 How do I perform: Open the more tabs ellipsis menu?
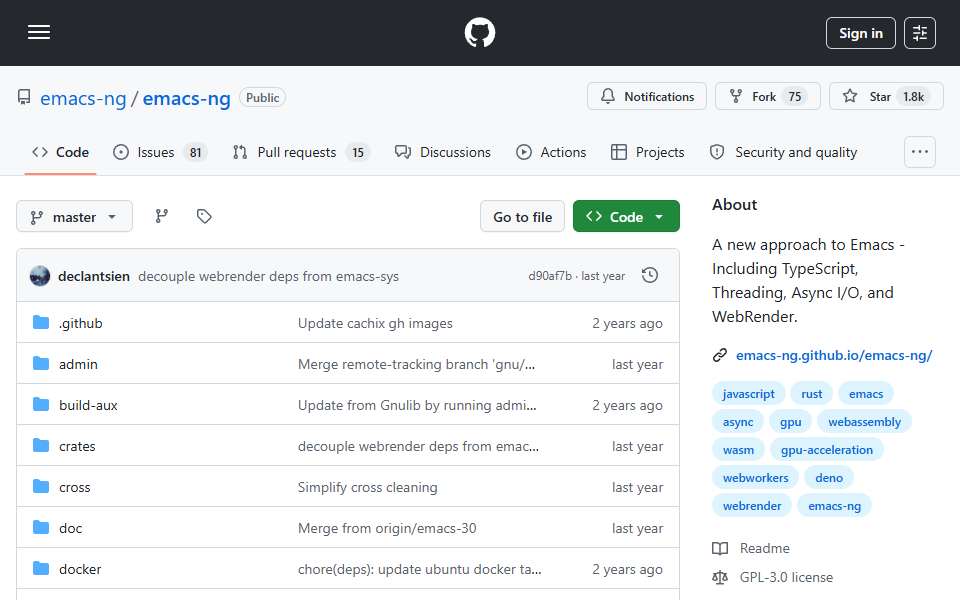(x=920, y=152)
